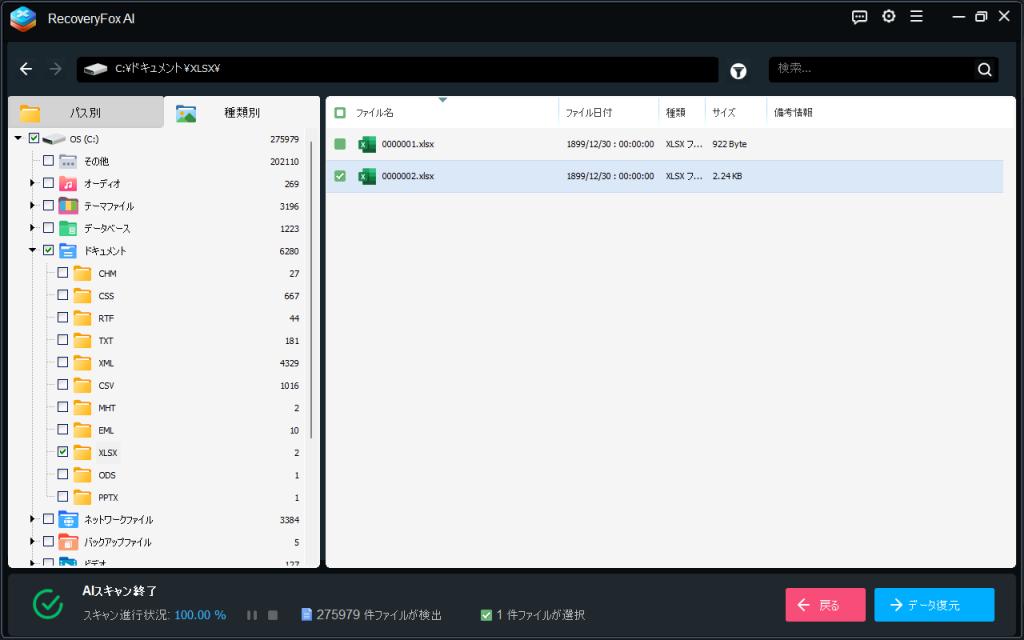Click the 戻る button
1024x640 pixels.
[x=825, y=605]
